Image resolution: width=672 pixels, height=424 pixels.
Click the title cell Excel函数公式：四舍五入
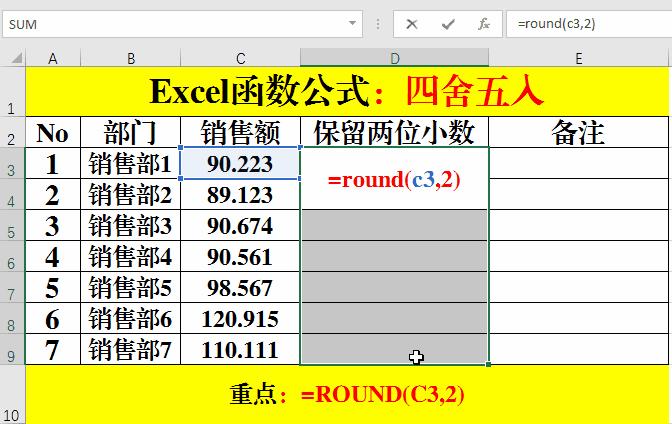coord(347,91)
